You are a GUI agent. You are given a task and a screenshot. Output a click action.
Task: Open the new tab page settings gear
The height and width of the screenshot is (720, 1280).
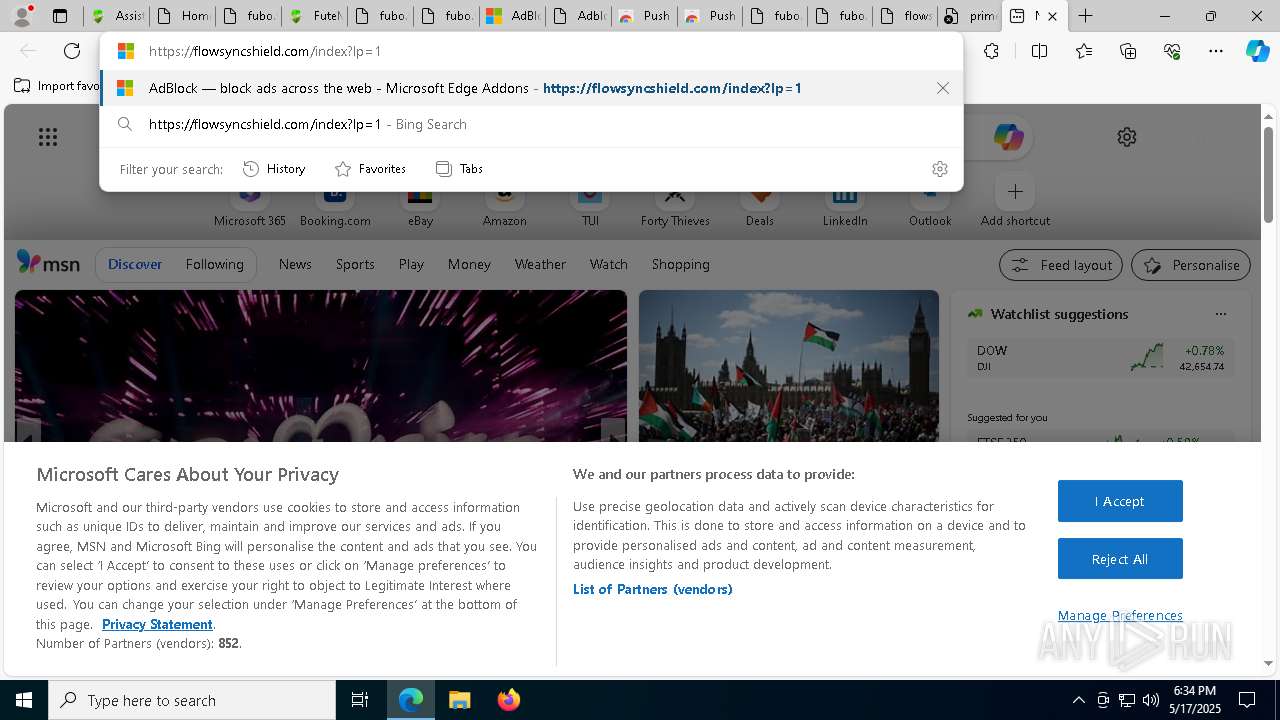click(1127, 137)
